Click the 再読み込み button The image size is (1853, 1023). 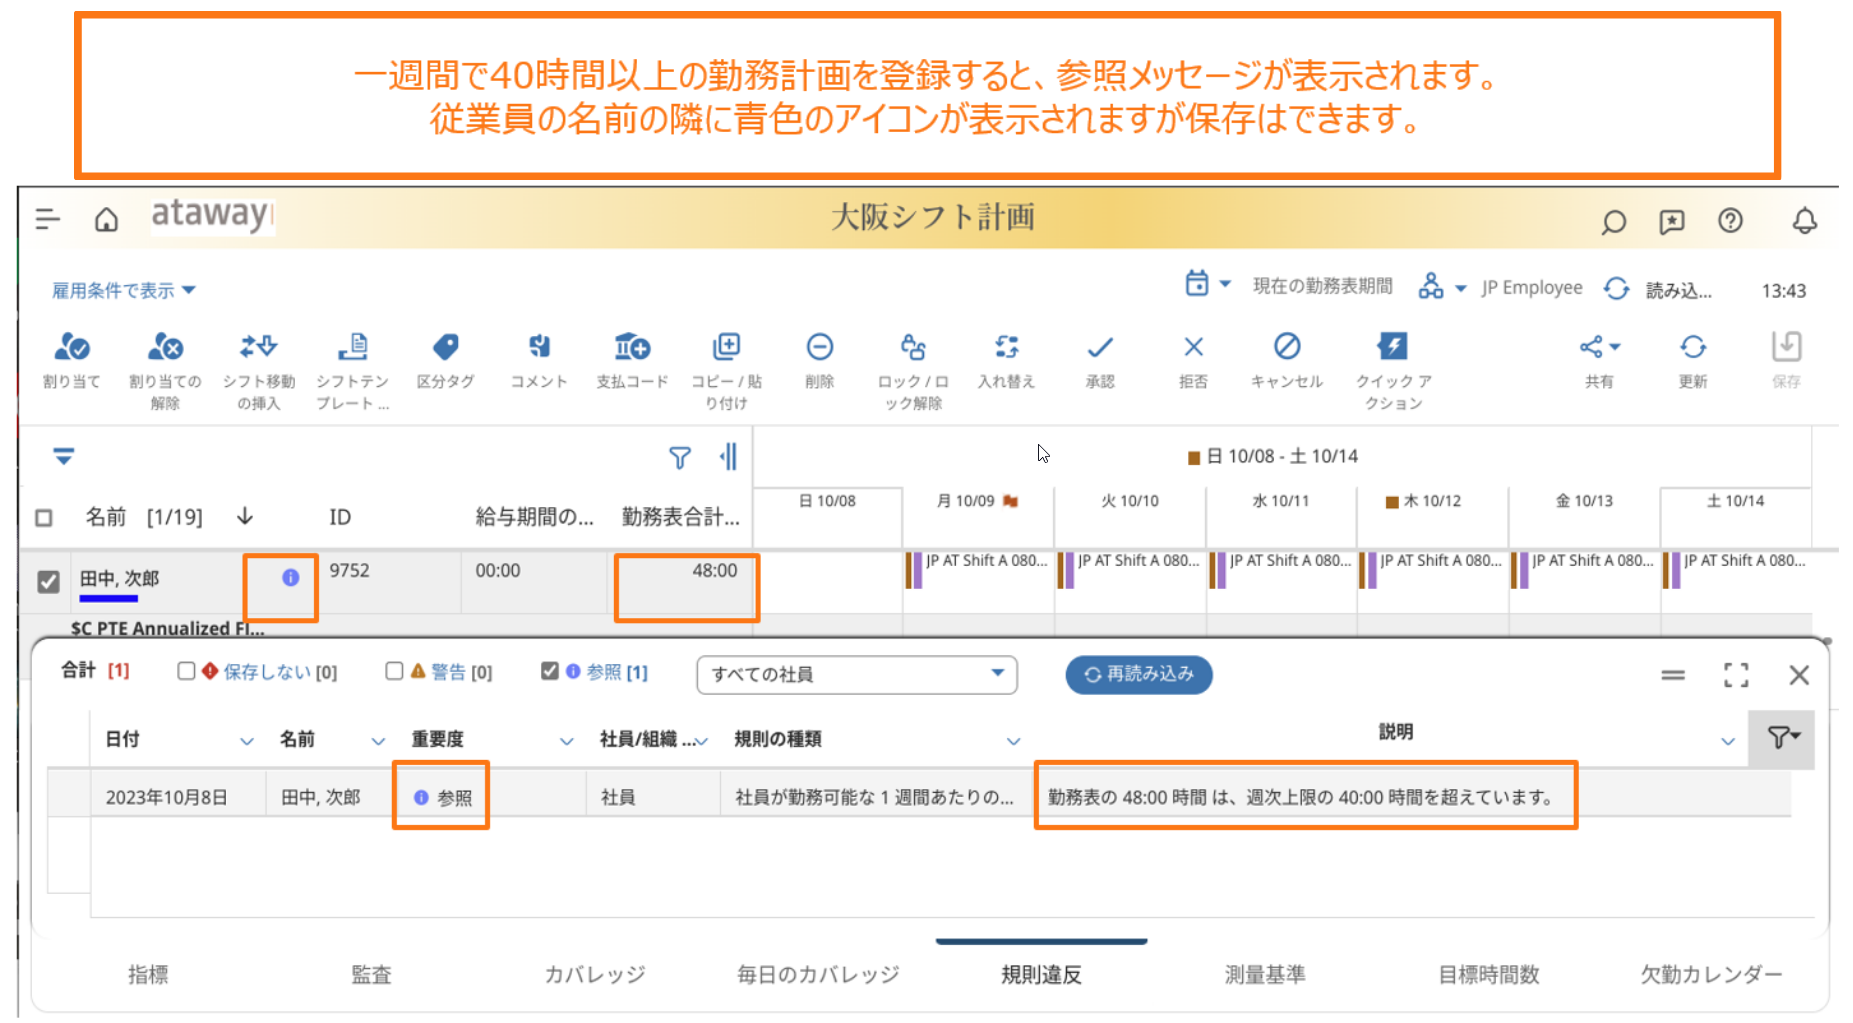(x=1138, y=674)
